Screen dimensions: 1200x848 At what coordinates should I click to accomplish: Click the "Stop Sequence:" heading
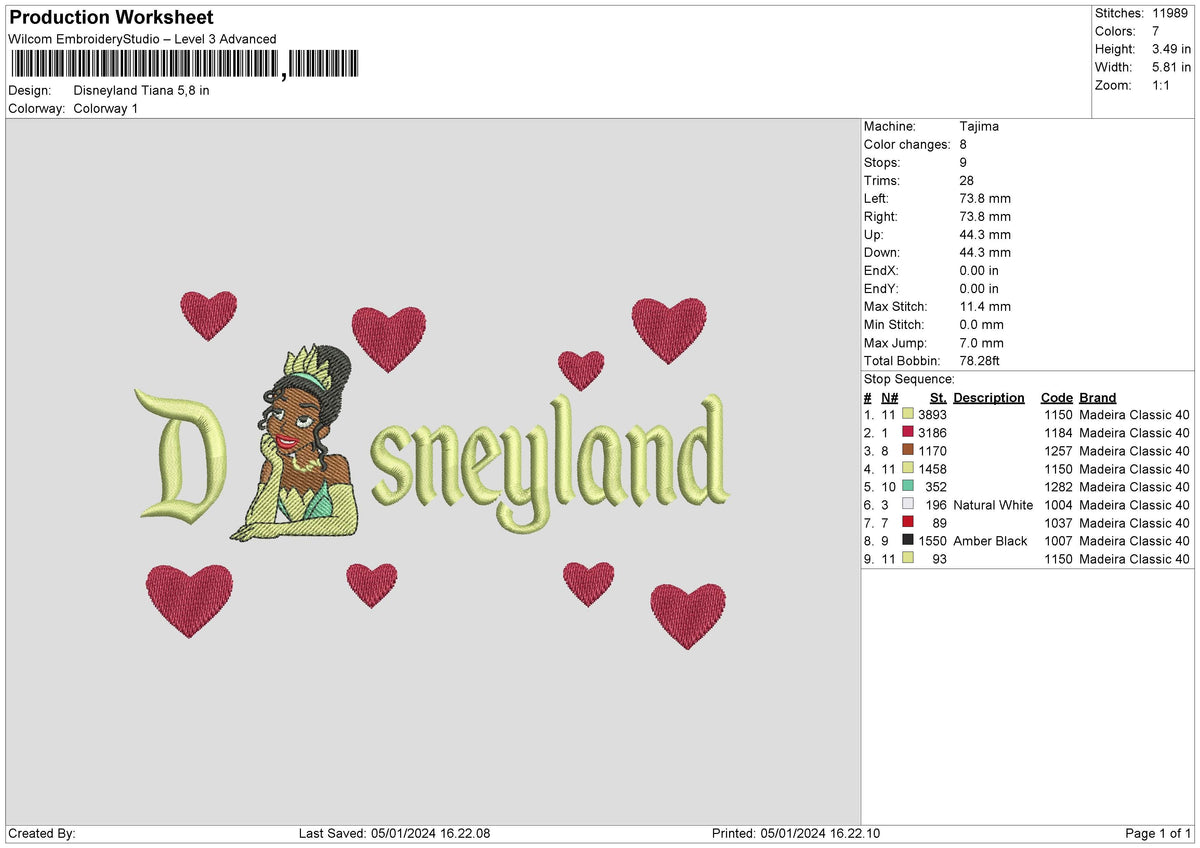[x=909, y=379]
